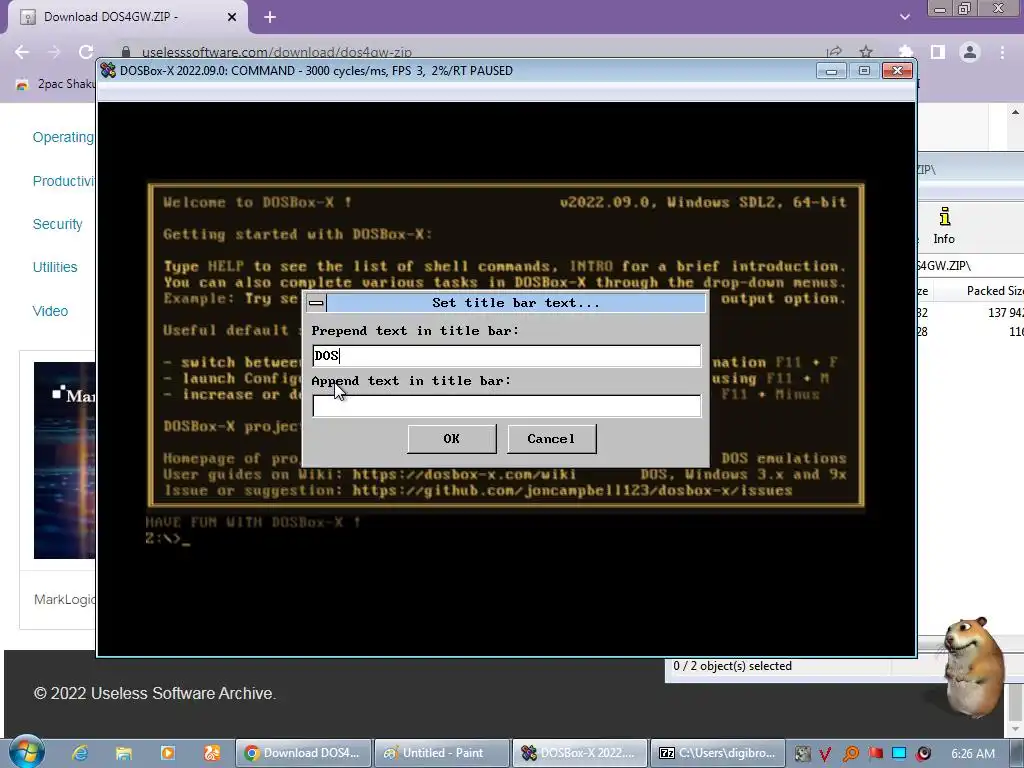Go back in Chrome browser
This screenshot has width=1024, height=768.
coord(22,52)
